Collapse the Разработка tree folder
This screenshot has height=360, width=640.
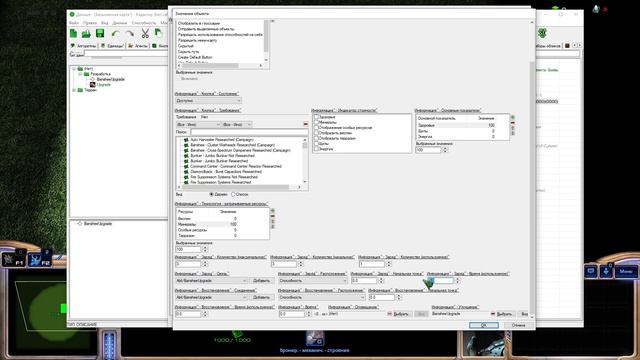click(x=80, y=74)
